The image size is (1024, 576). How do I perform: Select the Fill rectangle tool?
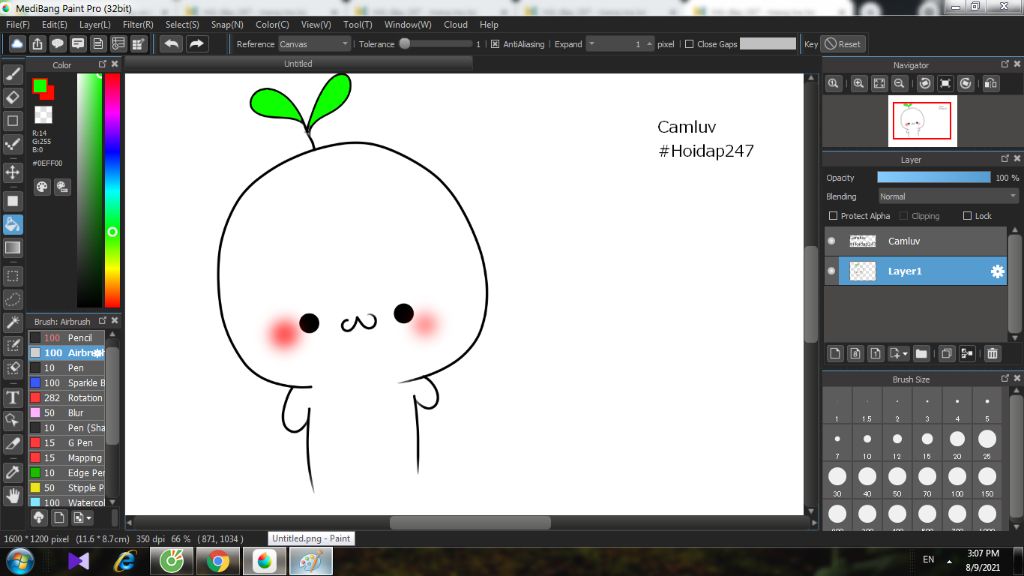pyautogui.click(x=12, y=201)
